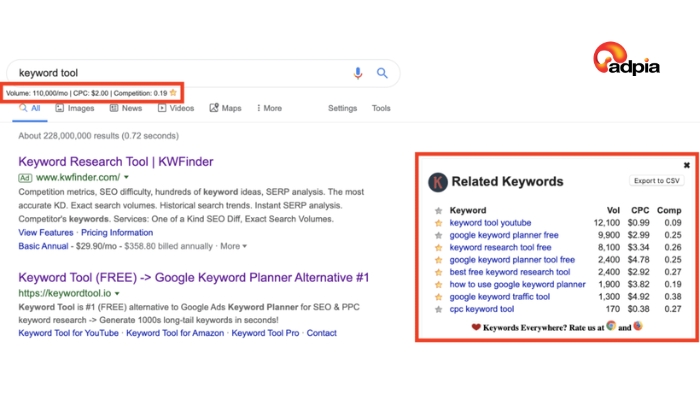Click the Images tab icon

(59, 108)
